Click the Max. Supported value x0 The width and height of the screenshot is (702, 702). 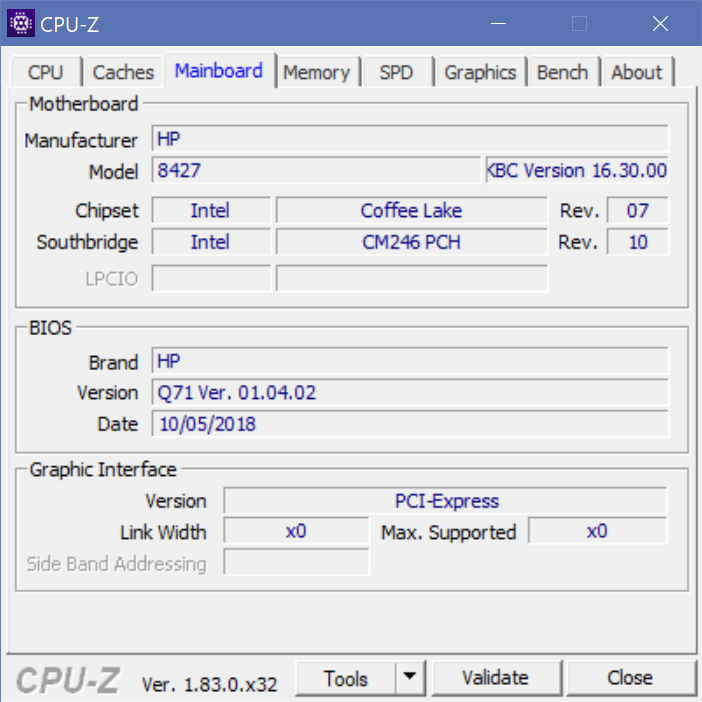[597, 531]
